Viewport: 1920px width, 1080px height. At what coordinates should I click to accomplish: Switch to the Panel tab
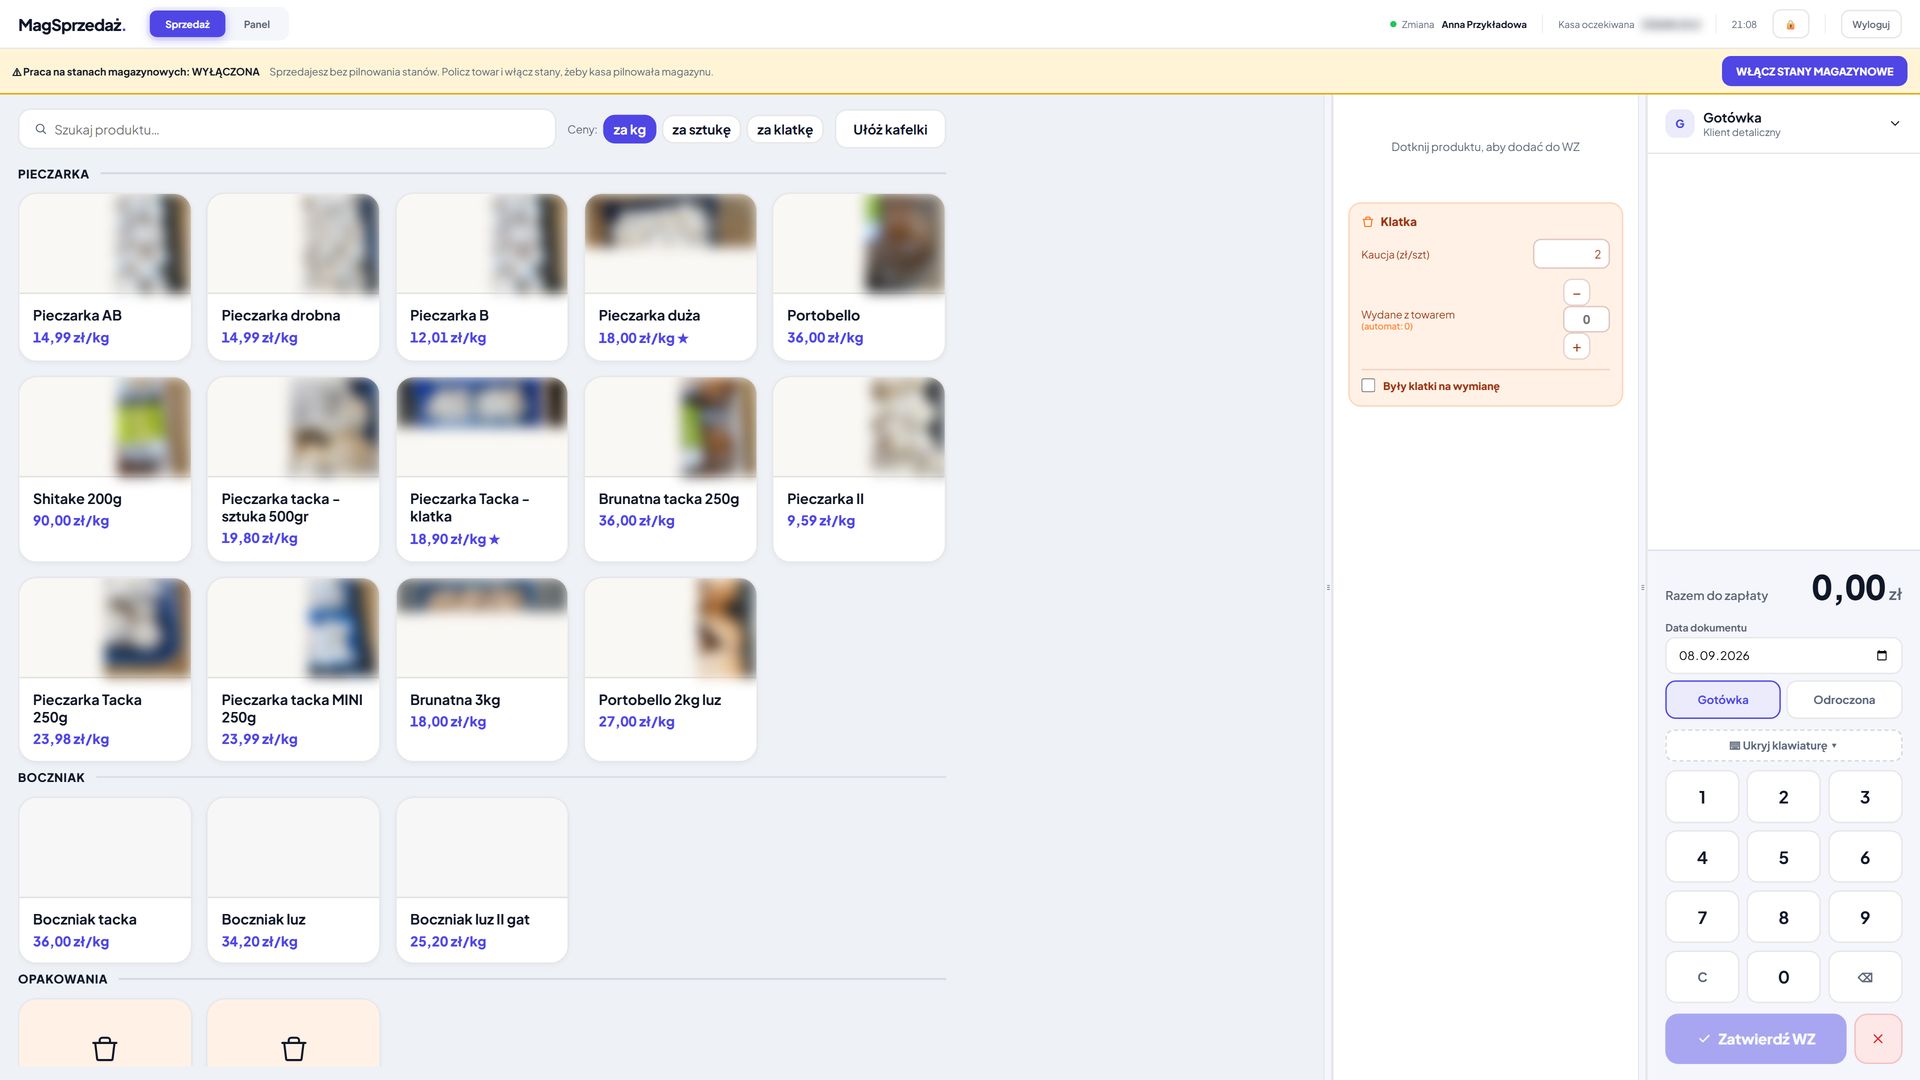click(257, 24)
